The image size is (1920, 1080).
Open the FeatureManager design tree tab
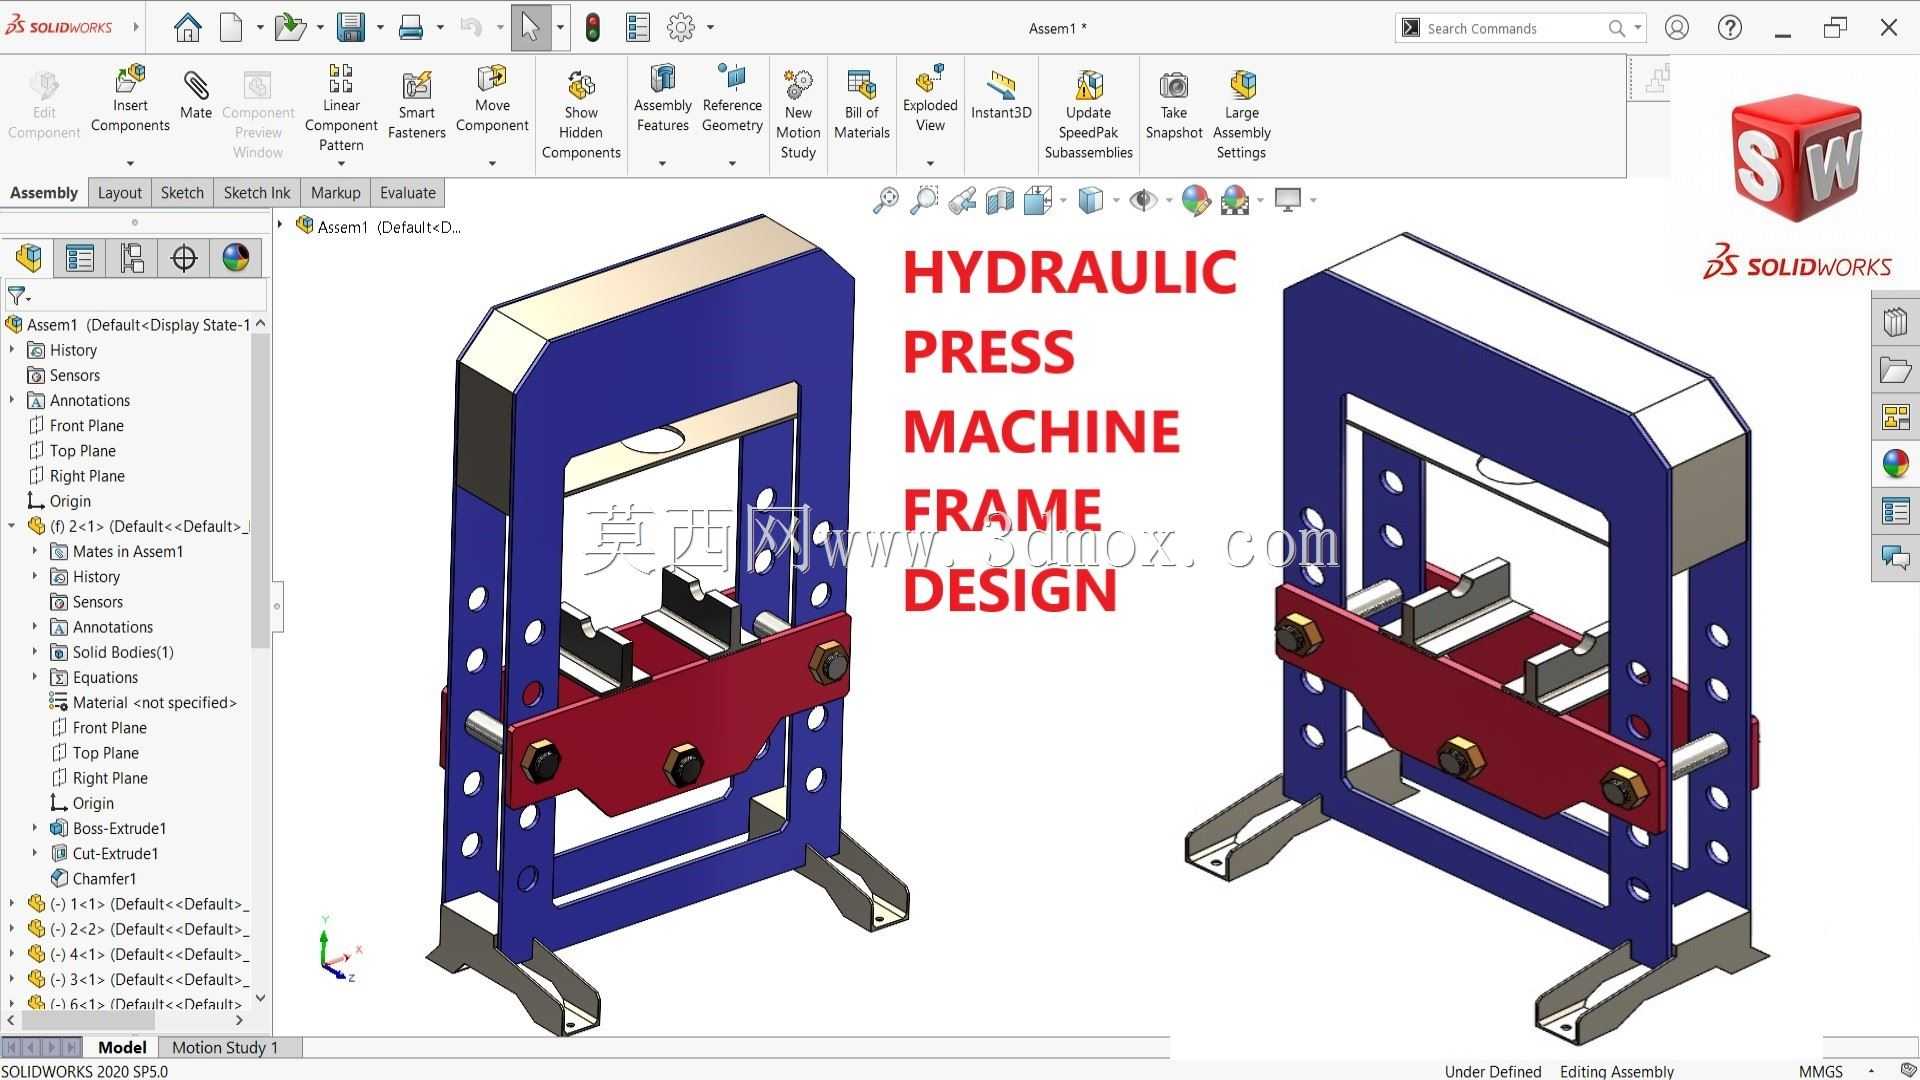point(29,258)
